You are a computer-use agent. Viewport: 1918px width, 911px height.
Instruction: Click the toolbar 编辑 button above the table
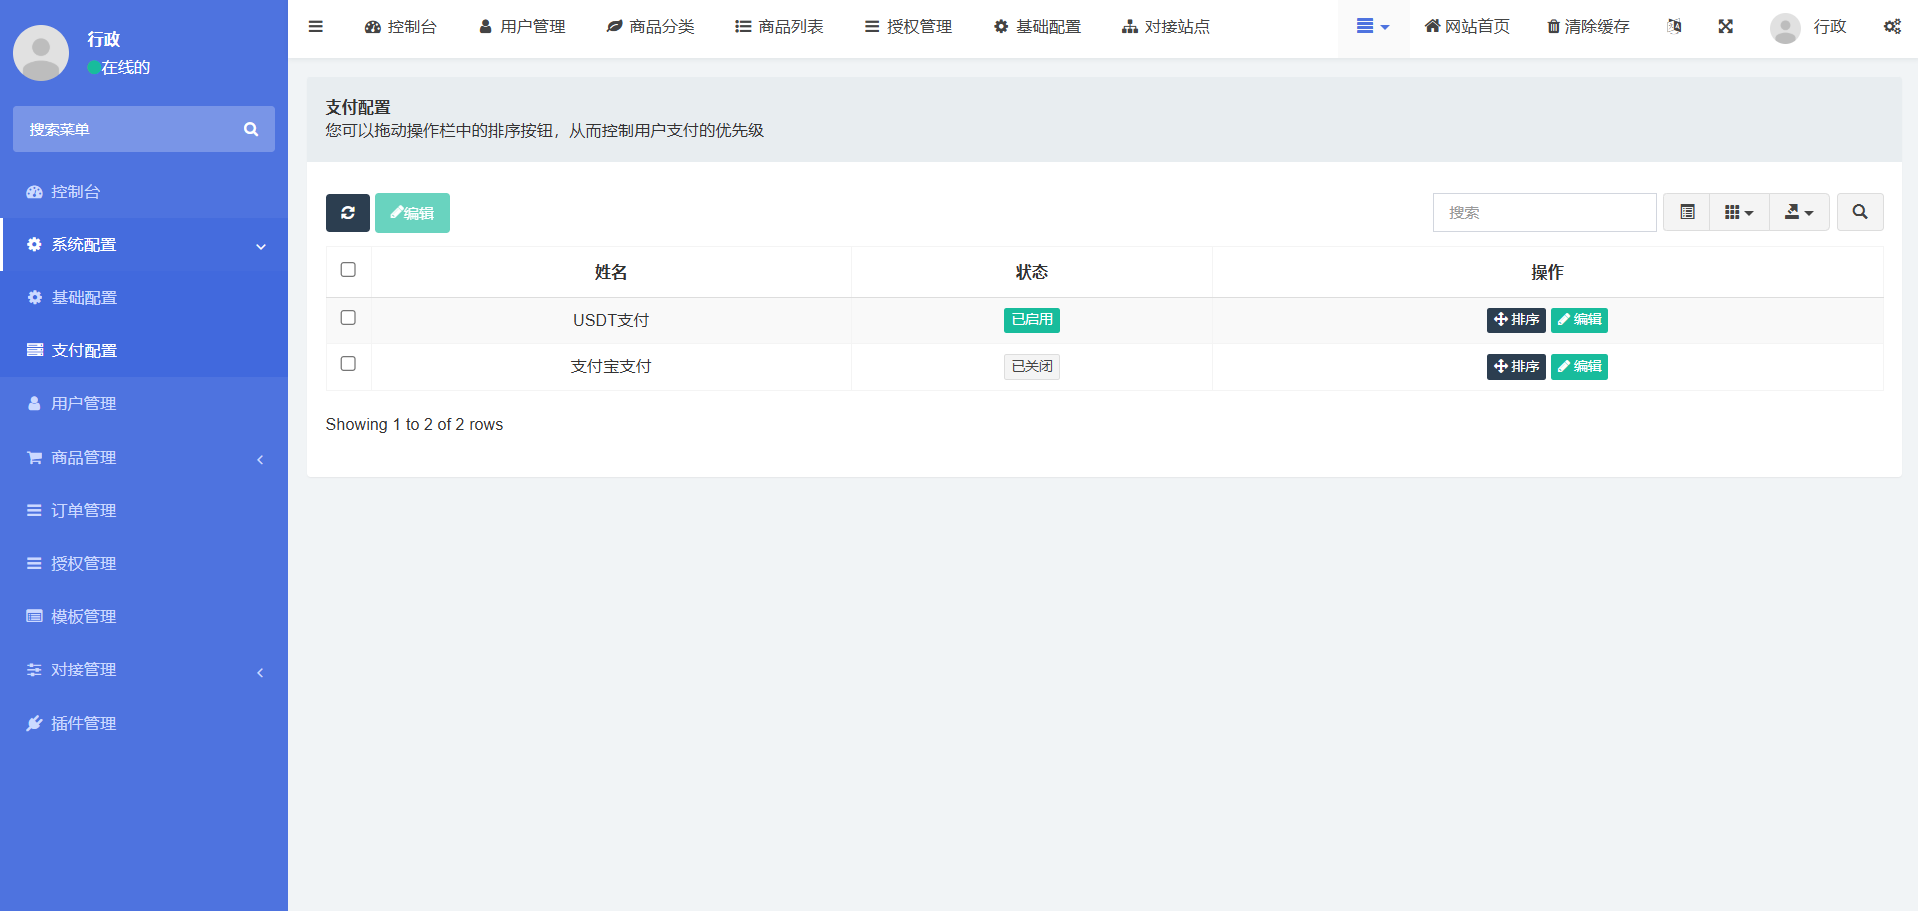click(412, 213)
